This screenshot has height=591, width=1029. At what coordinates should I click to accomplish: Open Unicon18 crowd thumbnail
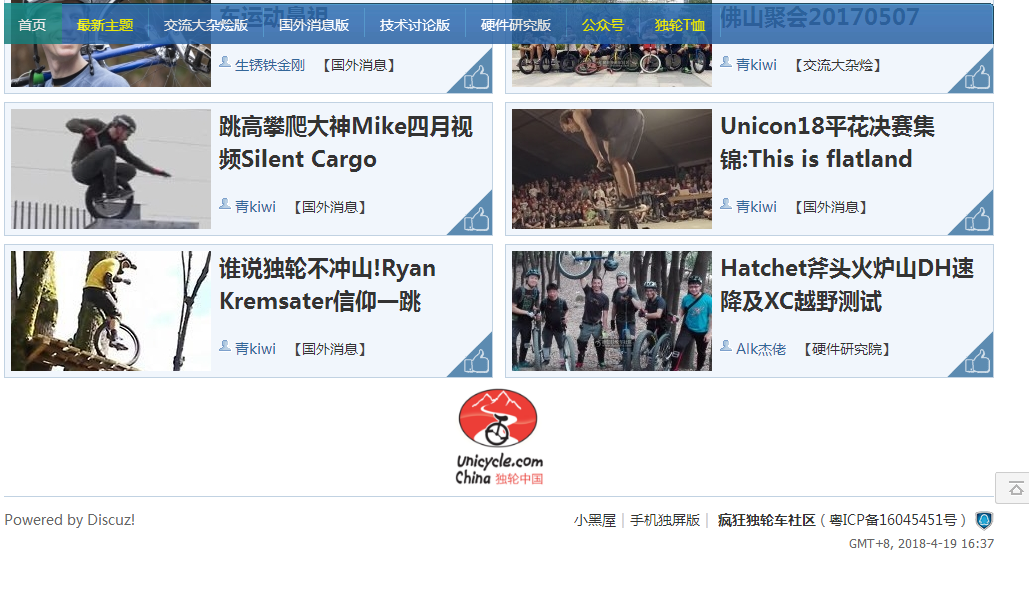[x=612, y=169]
